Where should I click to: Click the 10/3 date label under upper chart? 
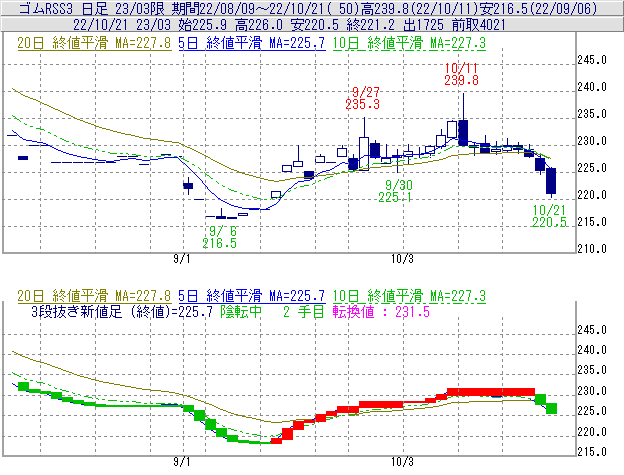point(402,259)
